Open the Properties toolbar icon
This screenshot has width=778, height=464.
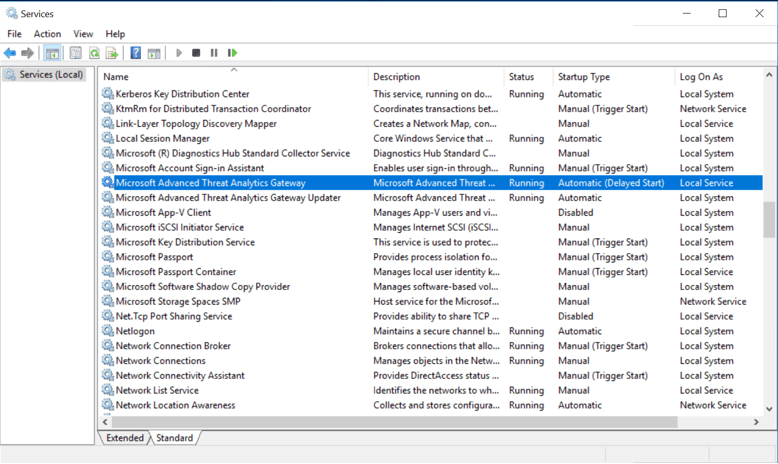click(75, 53)
